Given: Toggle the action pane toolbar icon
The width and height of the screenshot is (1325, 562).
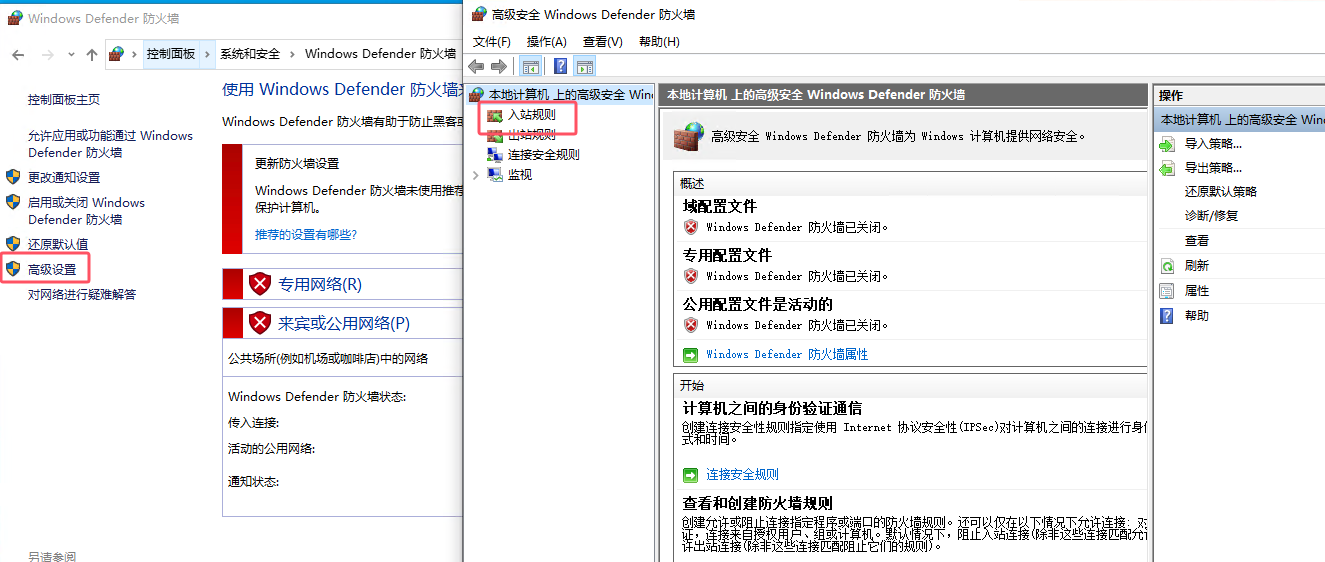Looking at the screenshot, I should 585,67.
